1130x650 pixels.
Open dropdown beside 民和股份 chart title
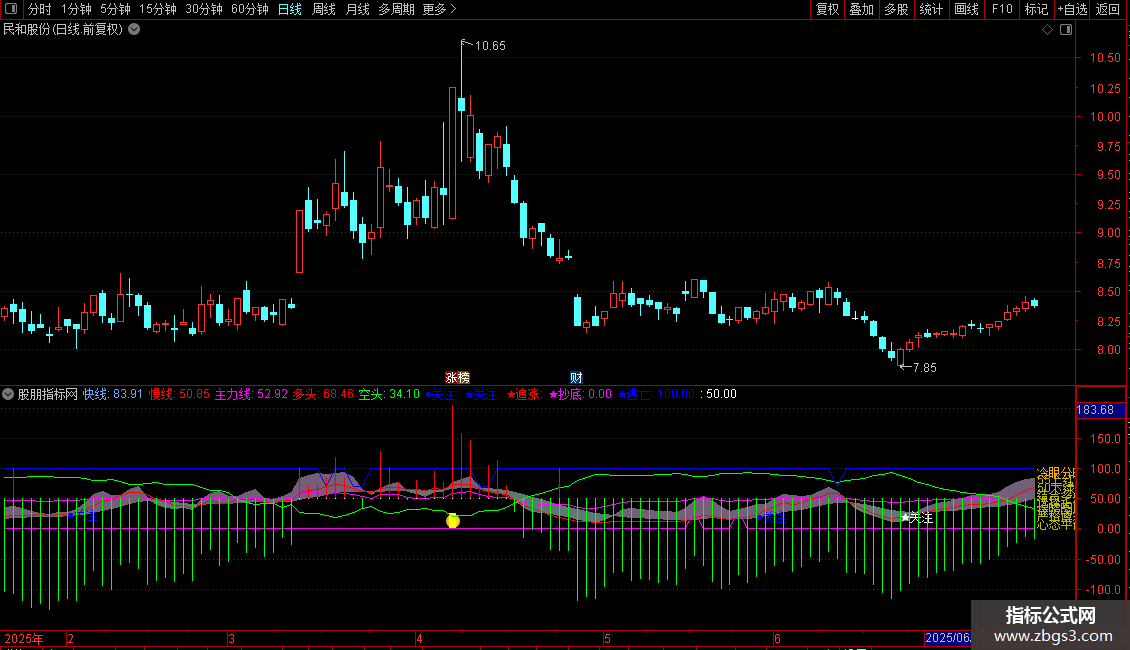coord(134,30)
